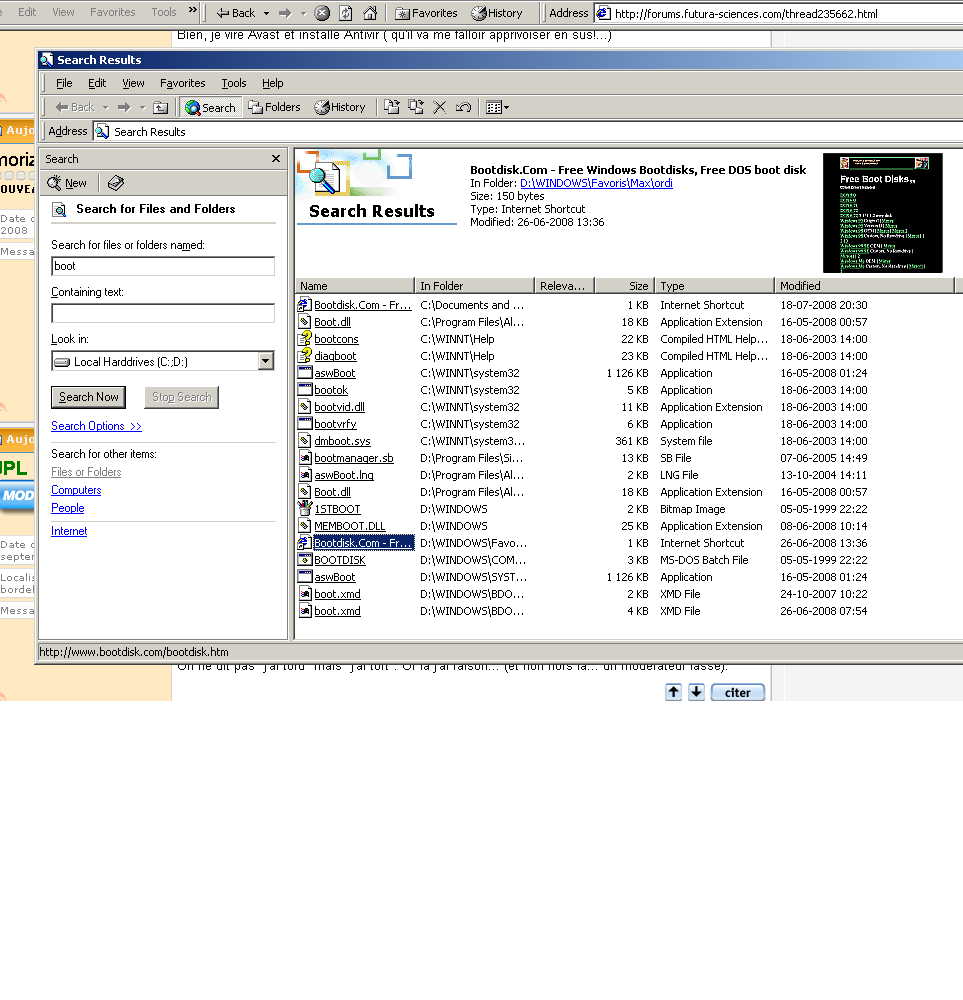Image resolution: width=963 pixels, height=1000 pixels.
Task: Click the People search link
Action: tap(68, 508)
